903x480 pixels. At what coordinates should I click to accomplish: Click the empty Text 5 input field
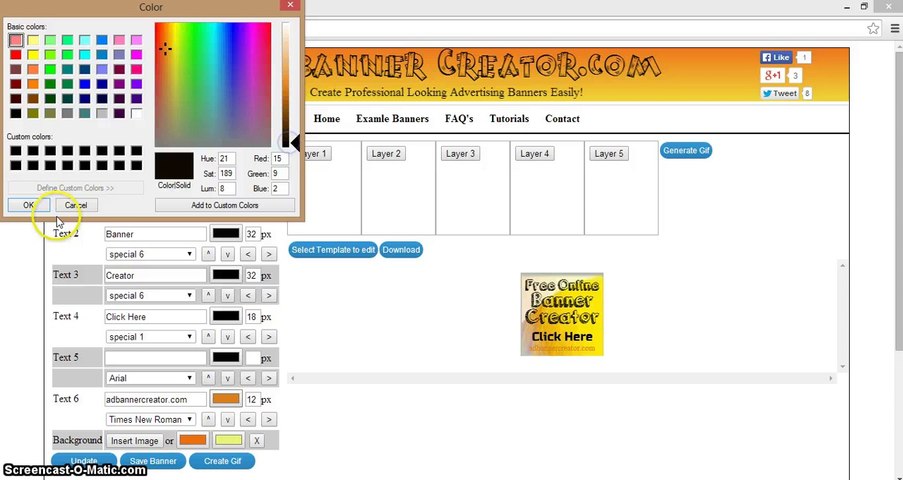[x=155, y=358]
